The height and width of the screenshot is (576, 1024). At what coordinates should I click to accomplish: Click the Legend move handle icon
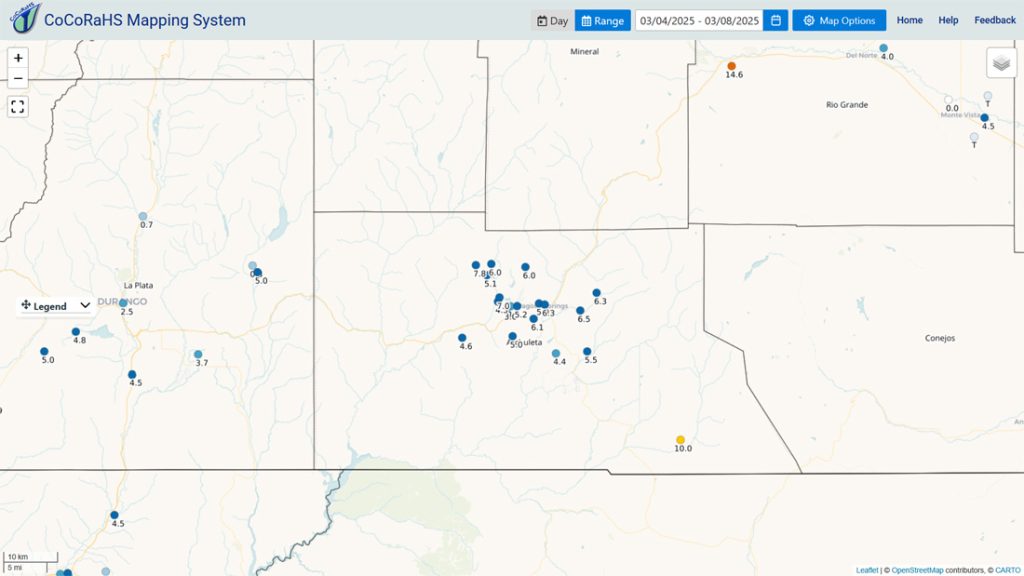[x=25, y=305]
